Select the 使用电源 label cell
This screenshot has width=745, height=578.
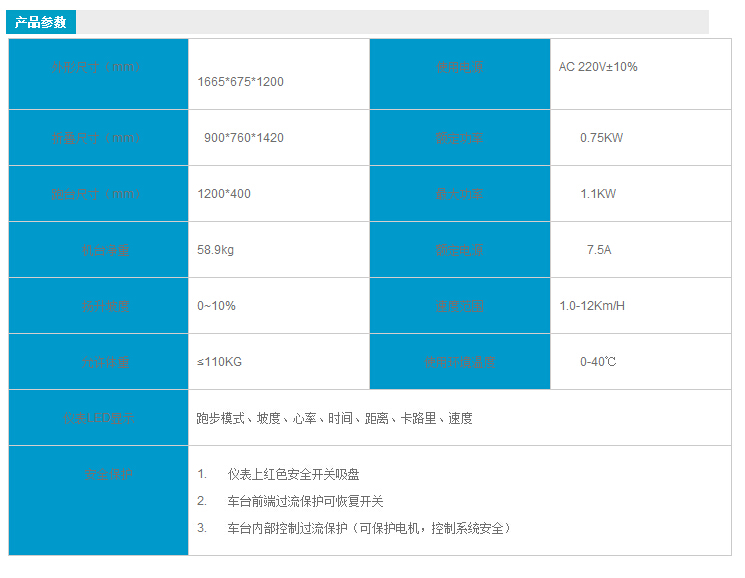460,74
